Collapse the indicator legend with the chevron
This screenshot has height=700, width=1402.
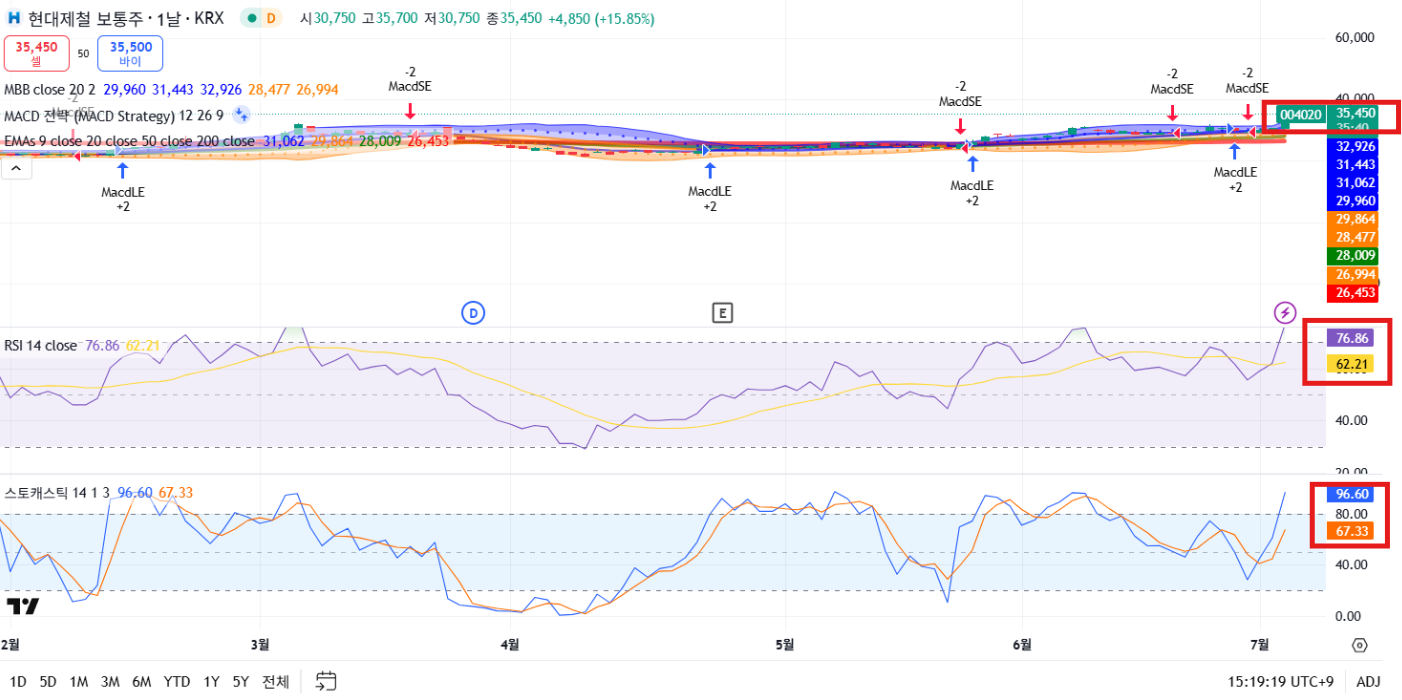click(16, 168)
